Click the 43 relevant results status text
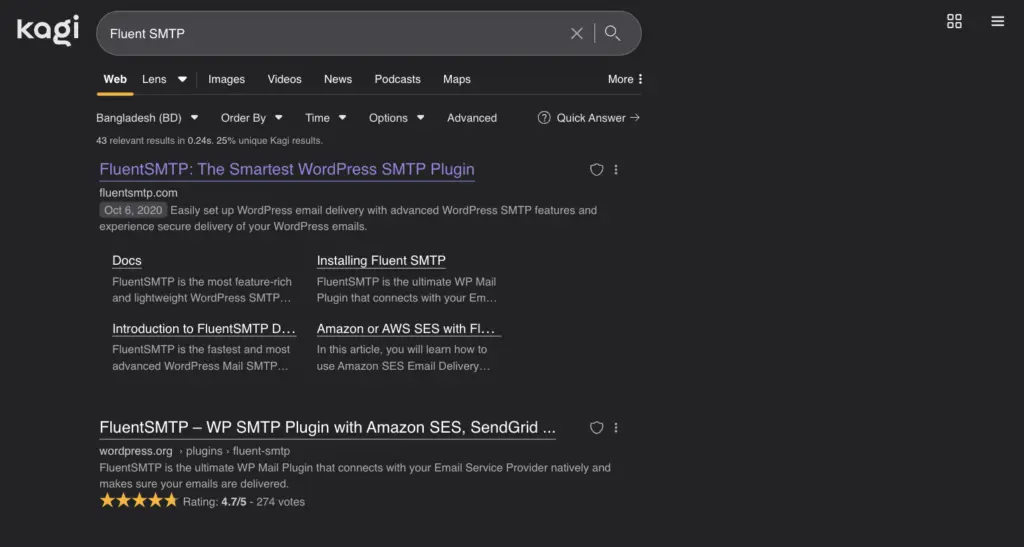Image resolution: width=1024 pixels, height=547 pixels. click(x=209, y=140)
